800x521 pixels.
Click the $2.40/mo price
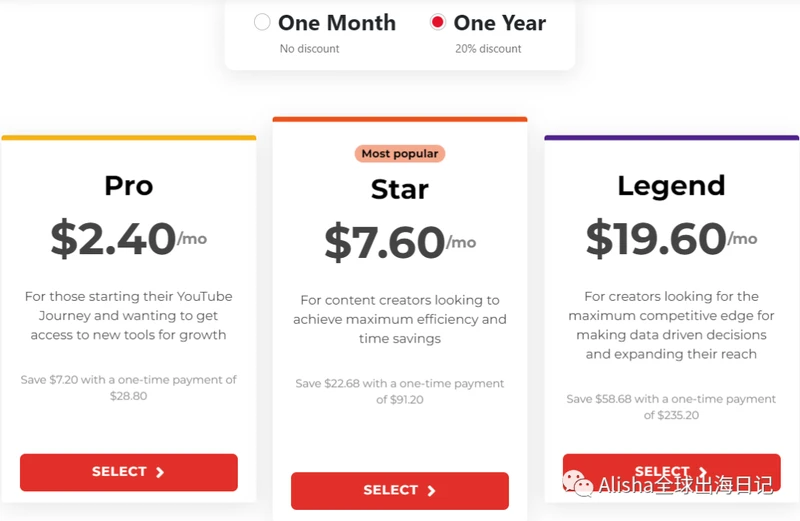(129, 238)
